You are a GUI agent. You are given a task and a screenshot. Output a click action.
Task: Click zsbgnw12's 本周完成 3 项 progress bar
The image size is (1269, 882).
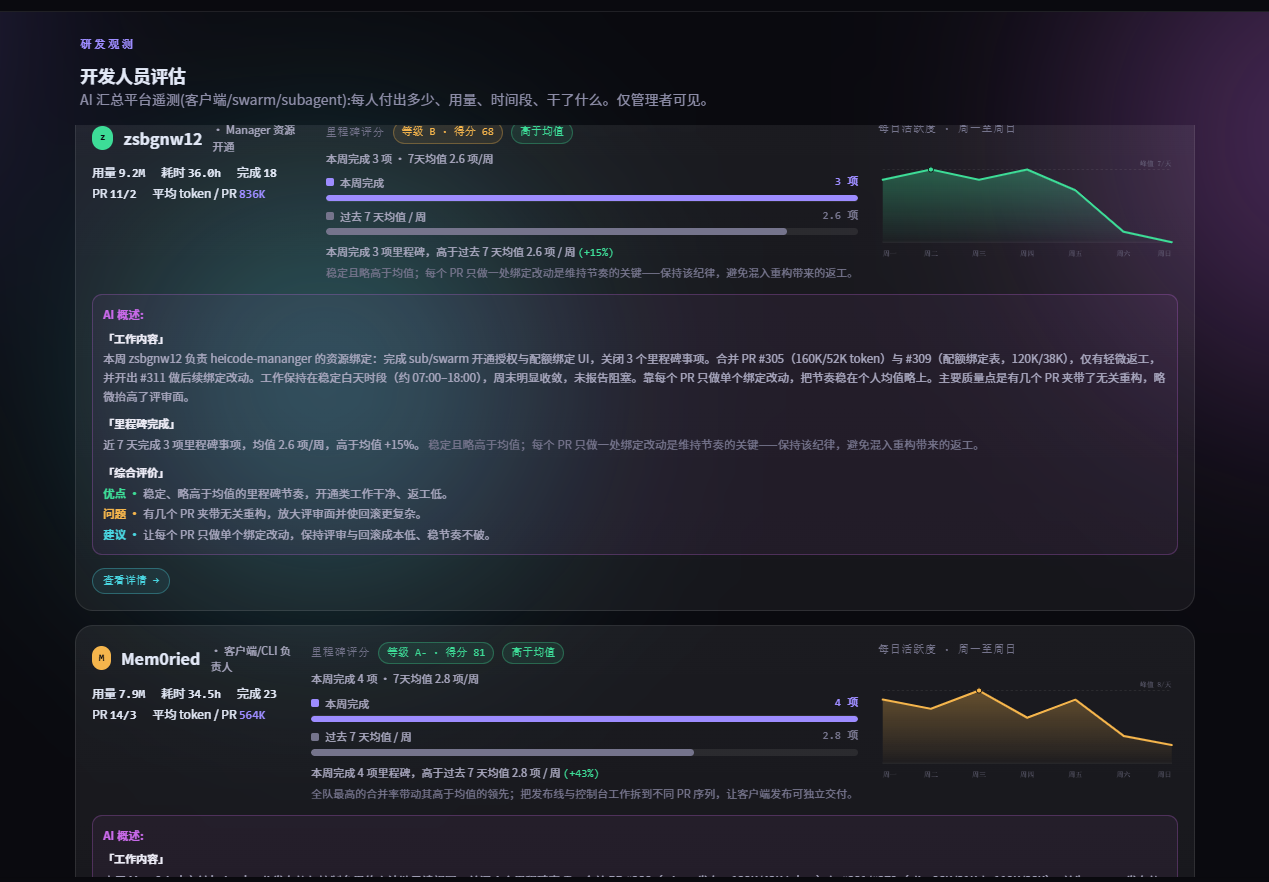pos(592,198)
